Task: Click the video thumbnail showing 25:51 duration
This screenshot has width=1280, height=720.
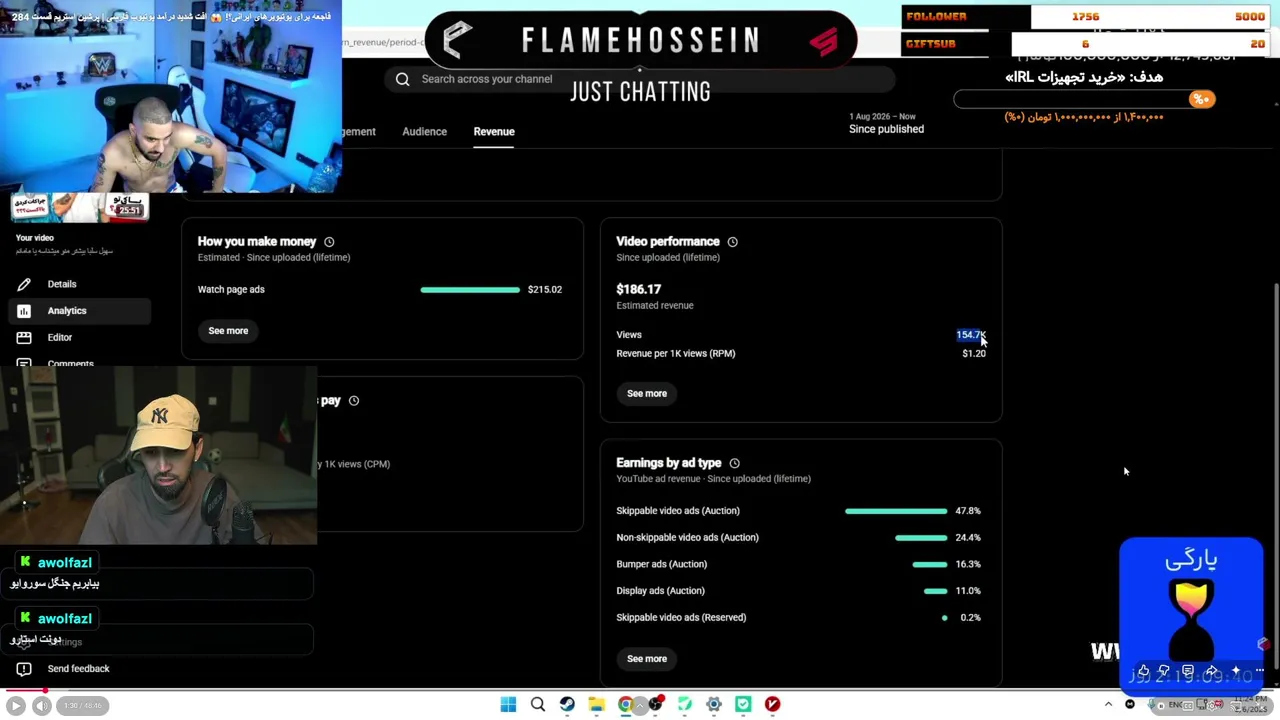Action: (x=80, y=207)
